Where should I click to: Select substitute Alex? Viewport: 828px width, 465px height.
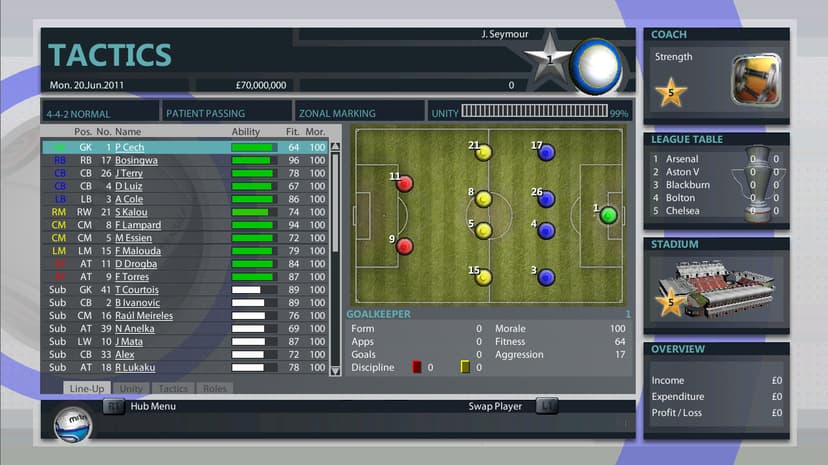click(x=125, y=354)
